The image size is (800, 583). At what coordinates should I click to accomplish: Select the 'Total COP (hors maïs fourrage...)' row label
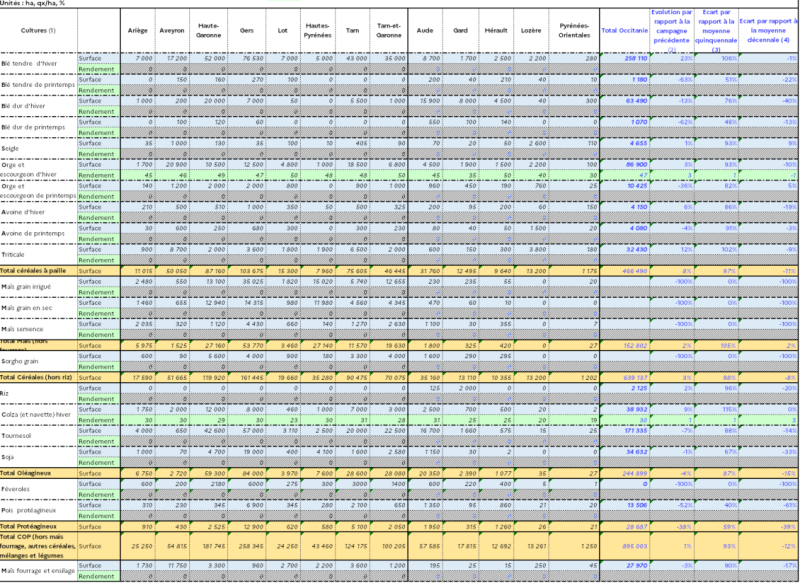(x=38, y=546)
